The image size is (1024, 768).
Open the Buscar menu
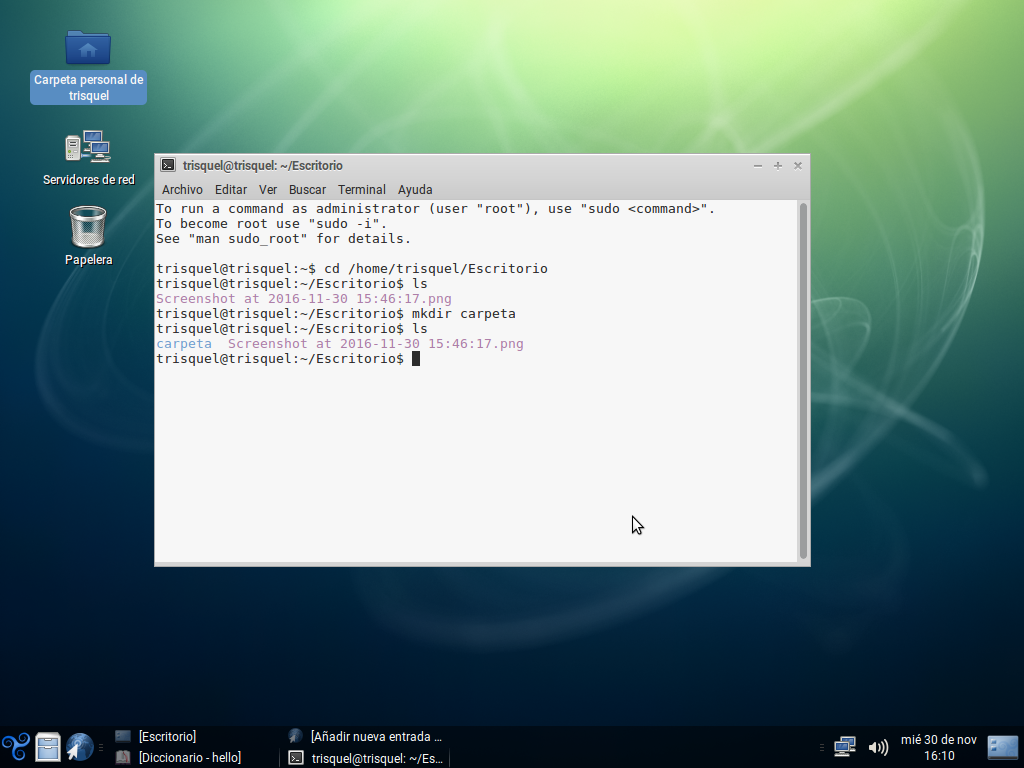(x=307, y=189)
